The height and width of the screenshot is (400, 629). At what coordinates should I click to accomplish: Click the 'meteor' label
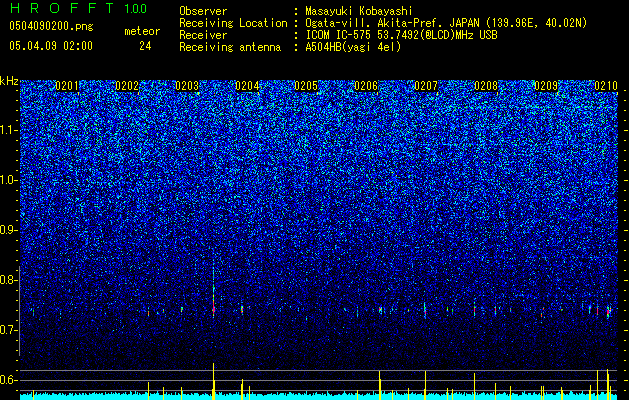click(x=142, y=31)
